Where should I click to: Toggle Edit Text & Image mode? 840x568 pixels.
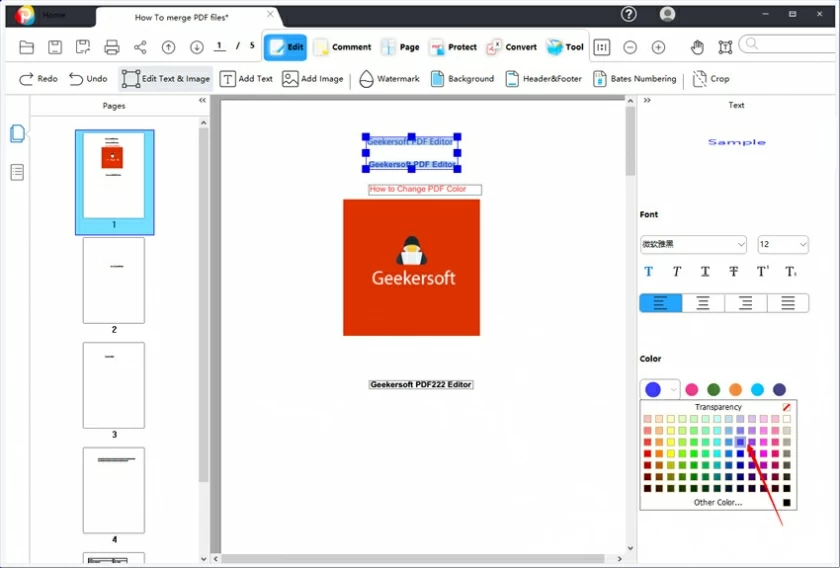click(166, 79)
